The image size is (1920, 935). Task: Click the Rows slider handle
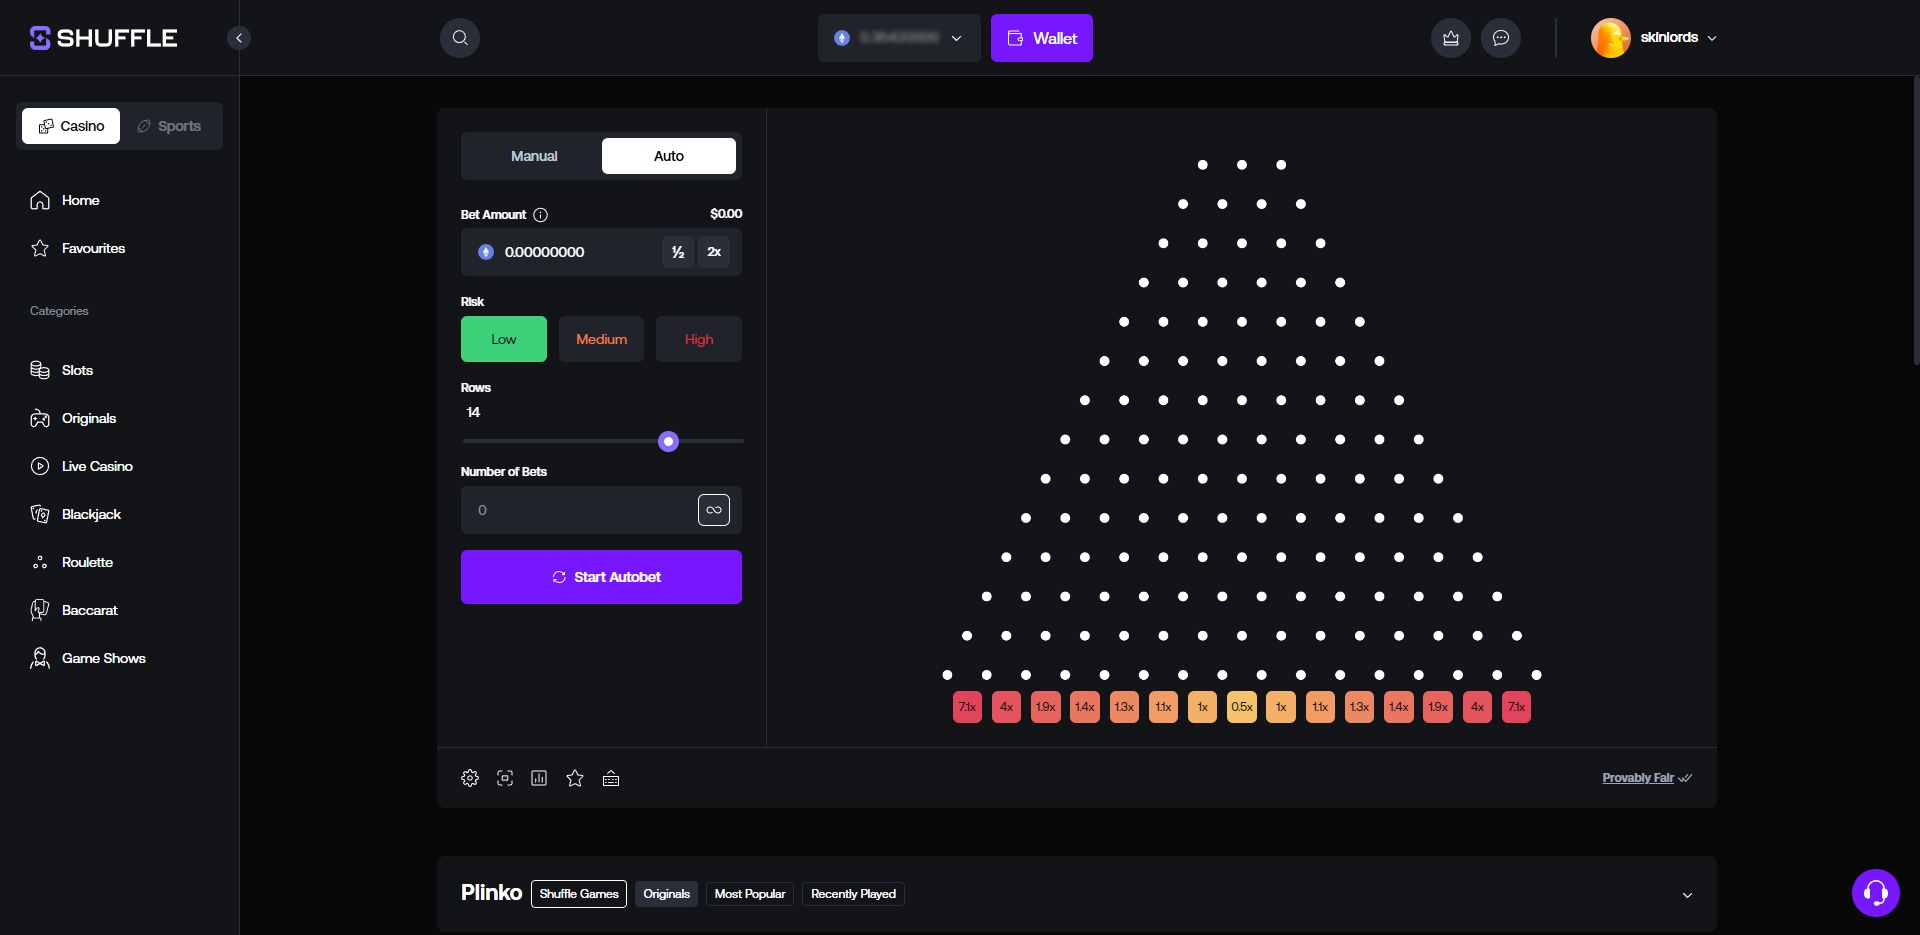(x=669, y=441)
